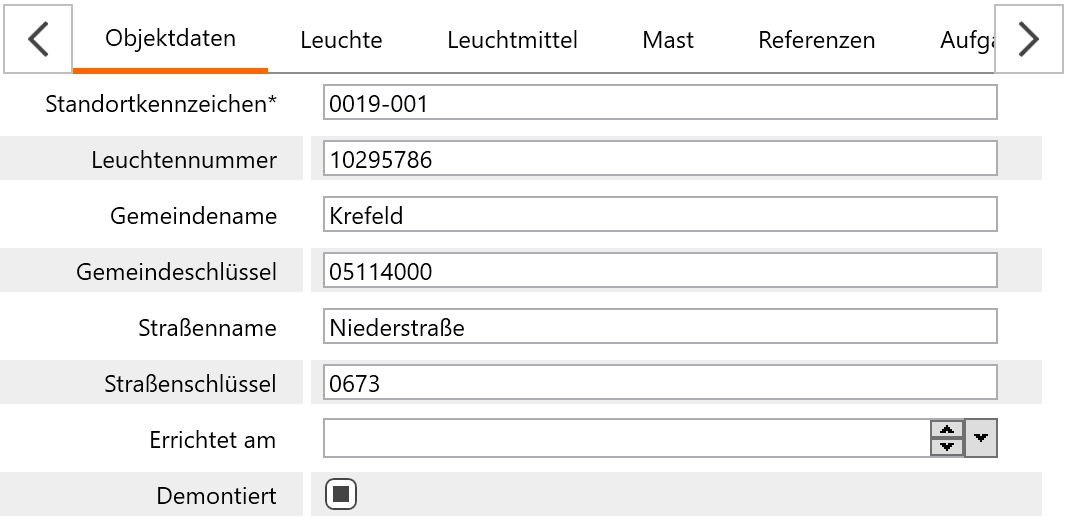Open the Leuchte tab
1076x520 pixels.
[x=341, y=41]
